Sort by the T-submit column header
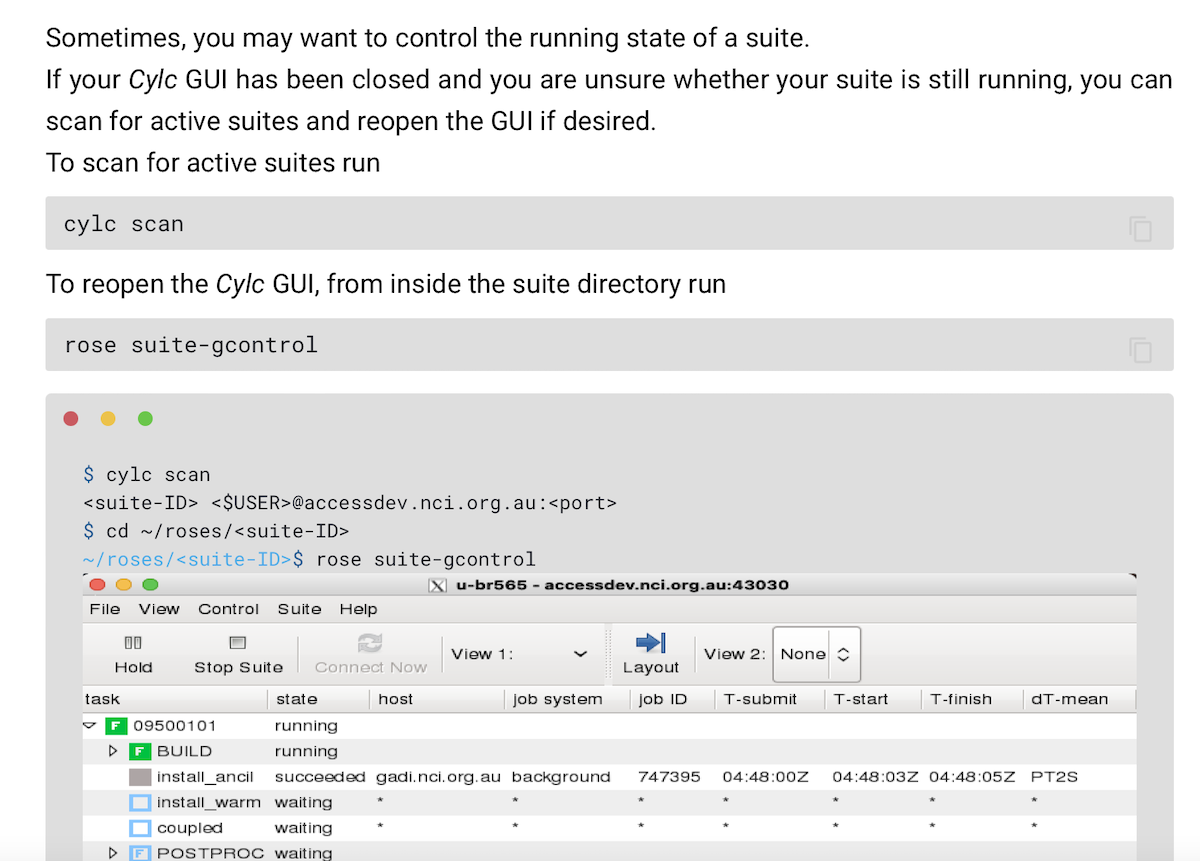Screen dimensions: 1200x861 (761, 699)
